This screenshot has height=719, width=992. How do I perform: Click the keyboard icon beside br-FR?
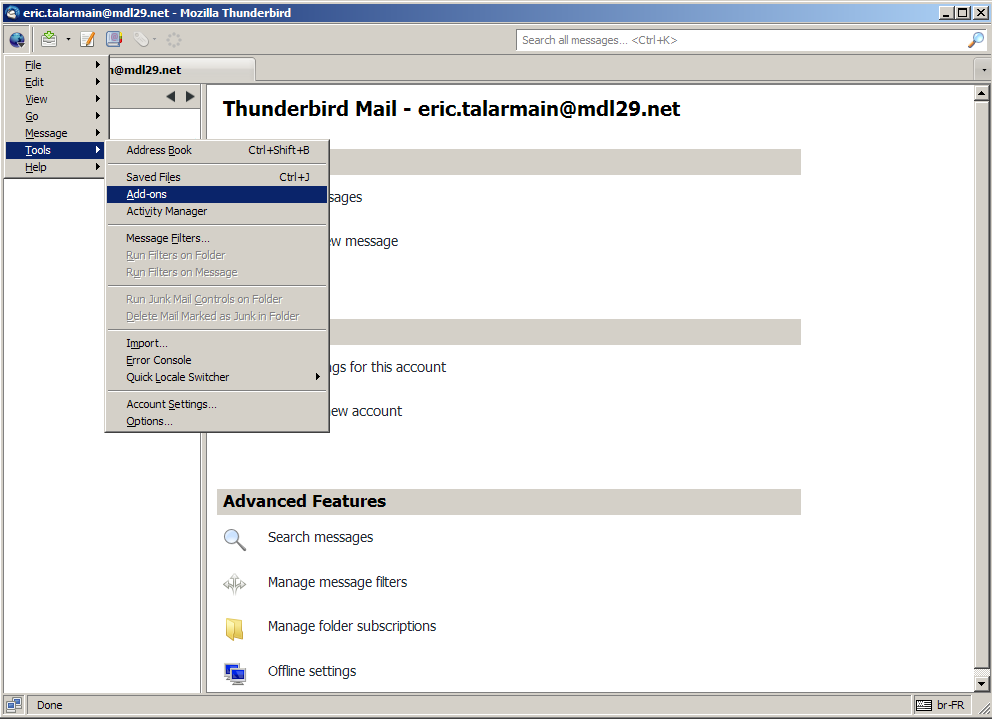[x=924, y=705]
